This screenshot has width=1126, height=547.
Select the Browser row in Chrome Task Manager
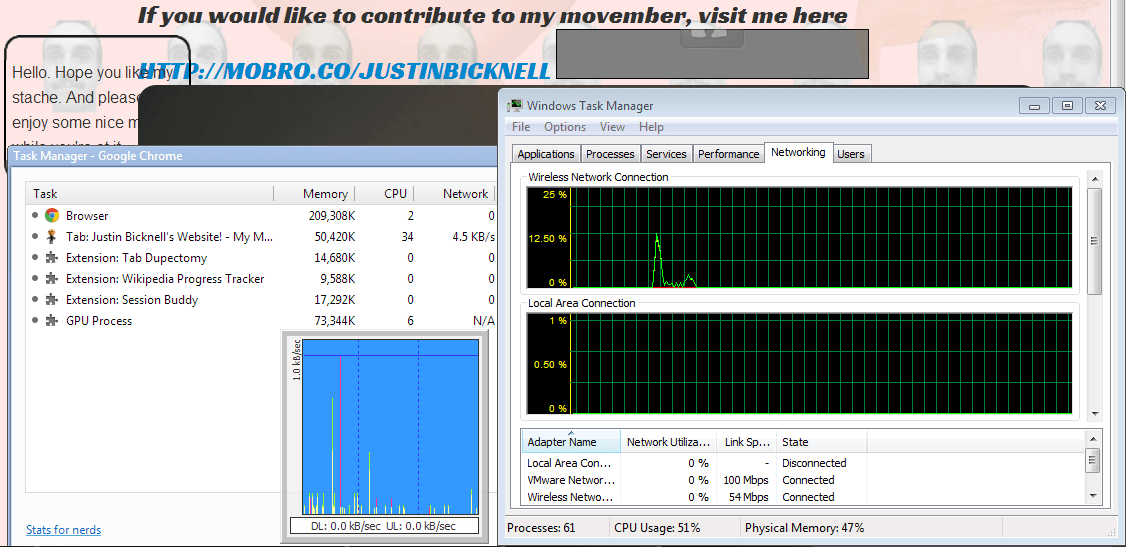tap(261, 215)
